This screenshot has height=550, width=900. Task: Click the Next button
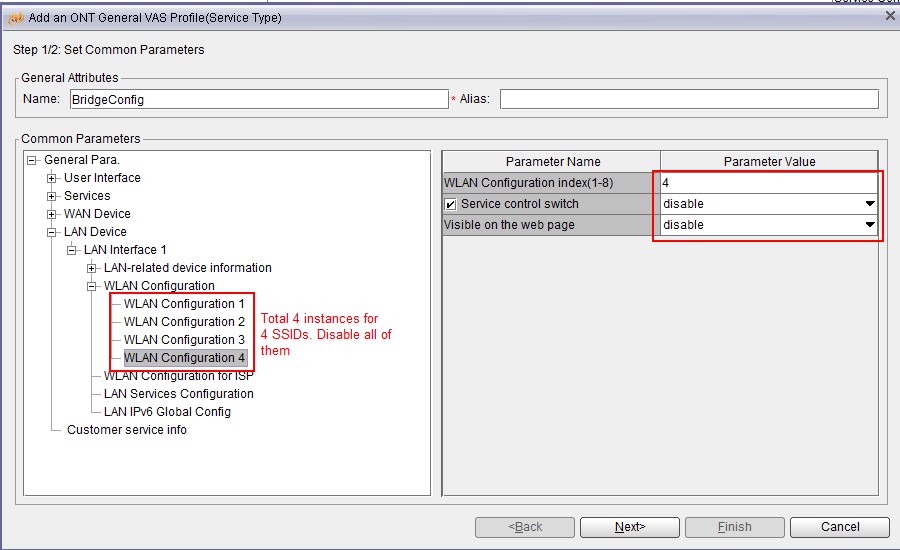coord(629,527)
